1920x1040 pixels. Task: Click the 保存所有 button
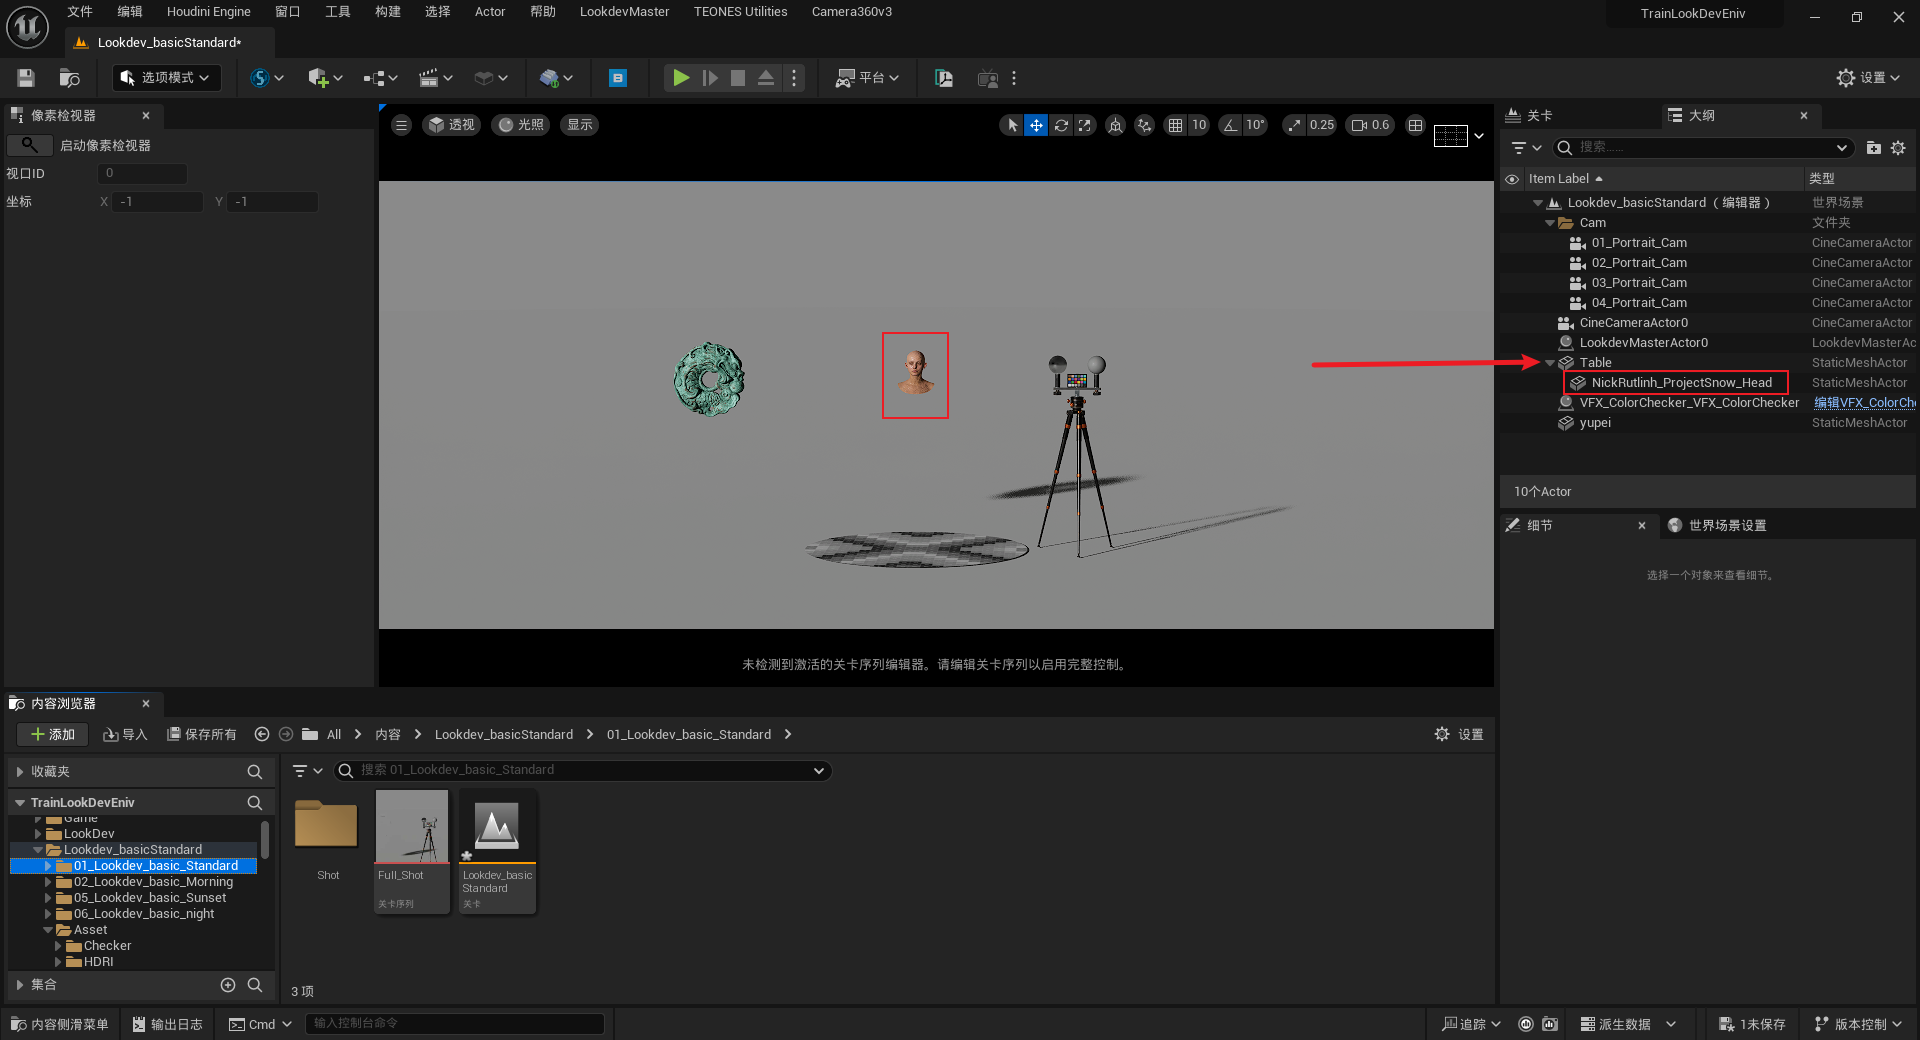(202, 735)
